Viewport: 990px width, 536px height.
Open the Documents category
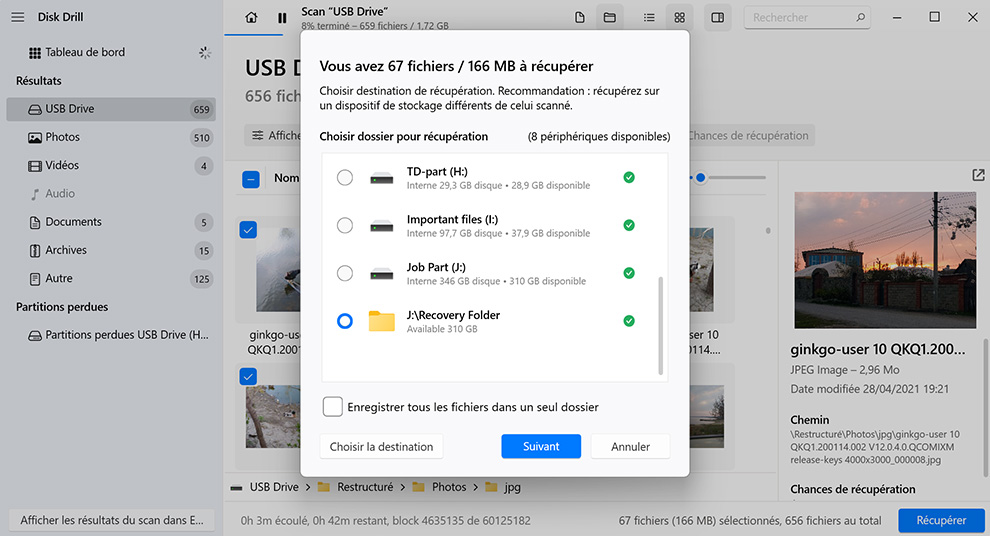[x=111, y=222]
